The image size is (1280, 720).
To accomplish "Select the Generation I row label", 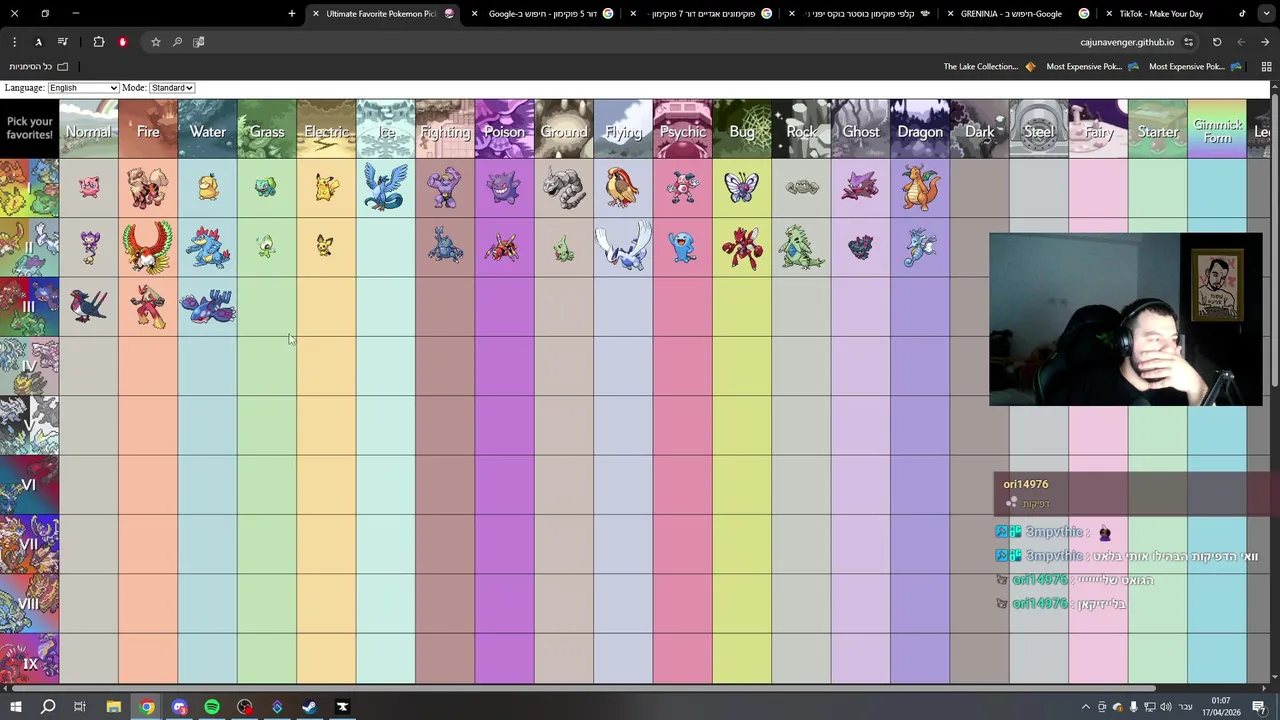I will tap(29, 188).
